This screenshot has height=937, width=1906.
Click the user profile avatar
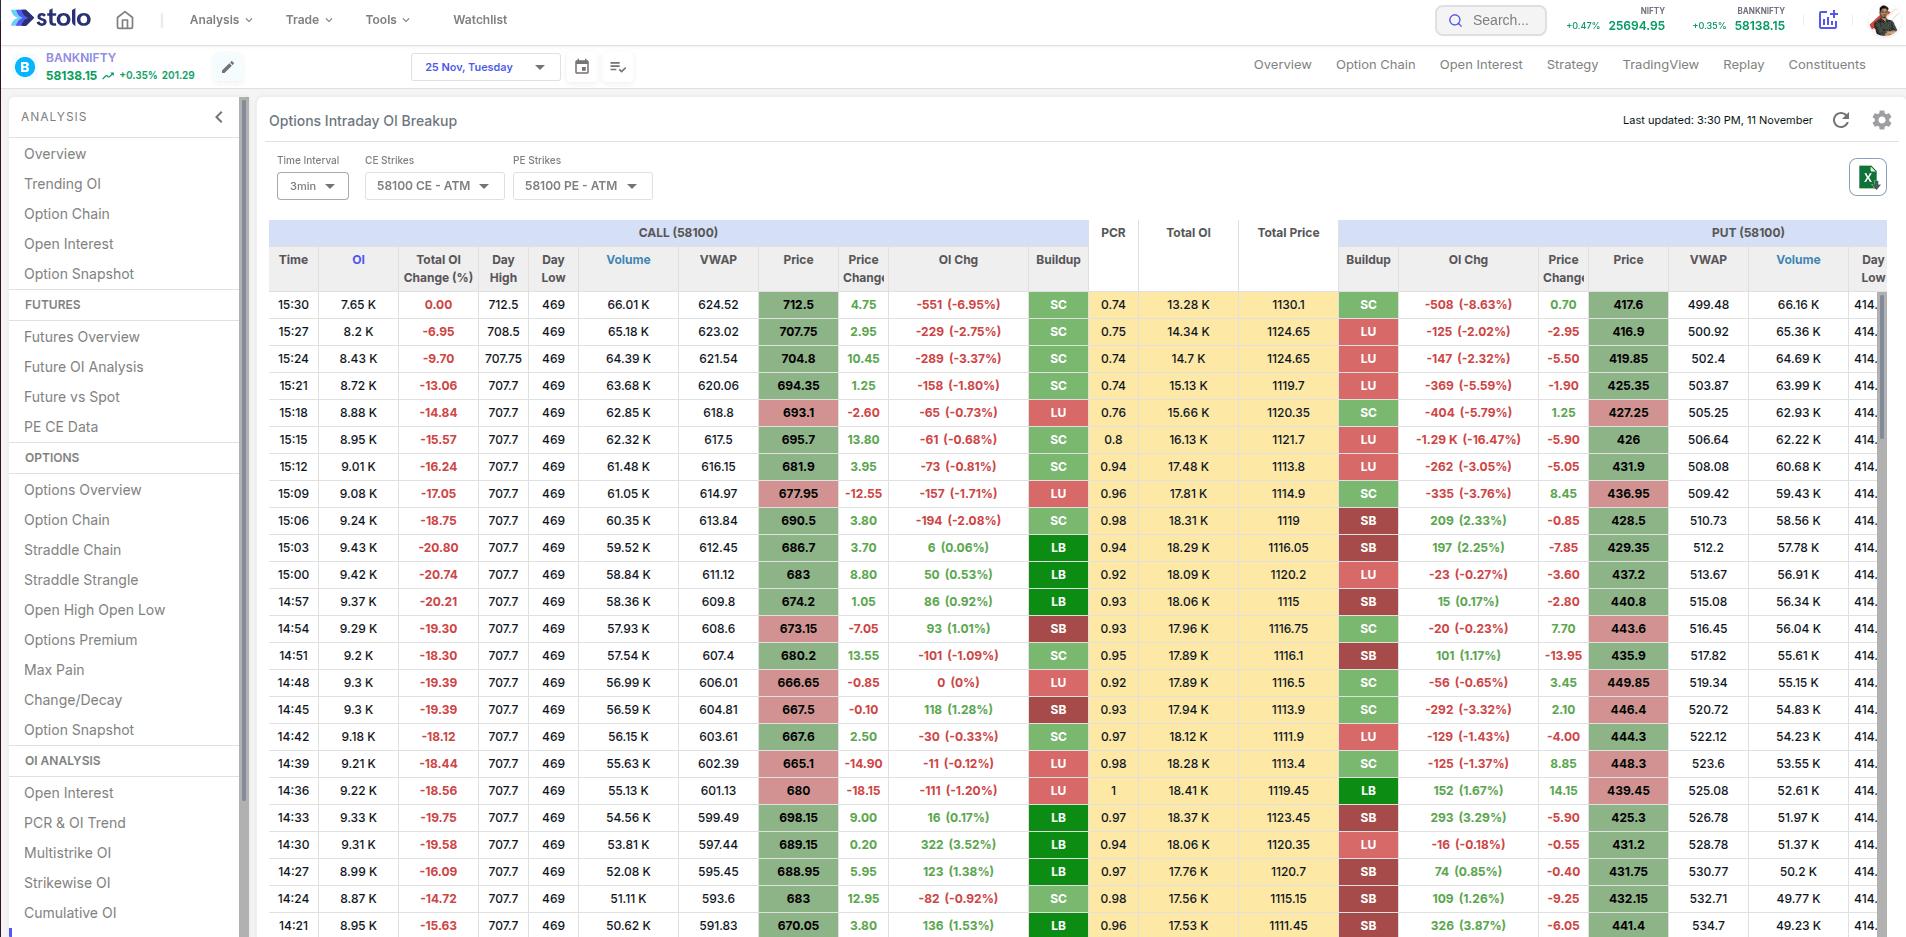tap(1883, 20)
